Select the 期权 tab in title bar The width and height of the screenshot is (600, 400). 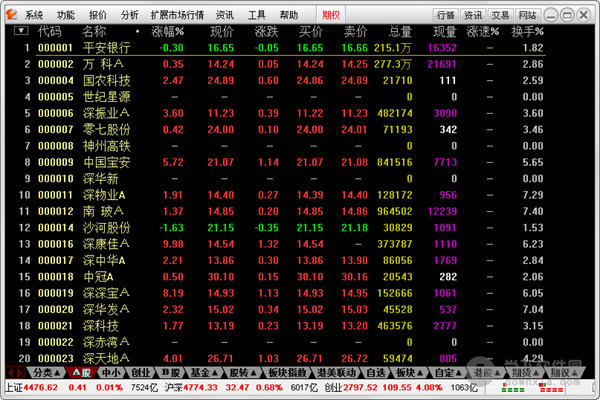click(331, 15)
